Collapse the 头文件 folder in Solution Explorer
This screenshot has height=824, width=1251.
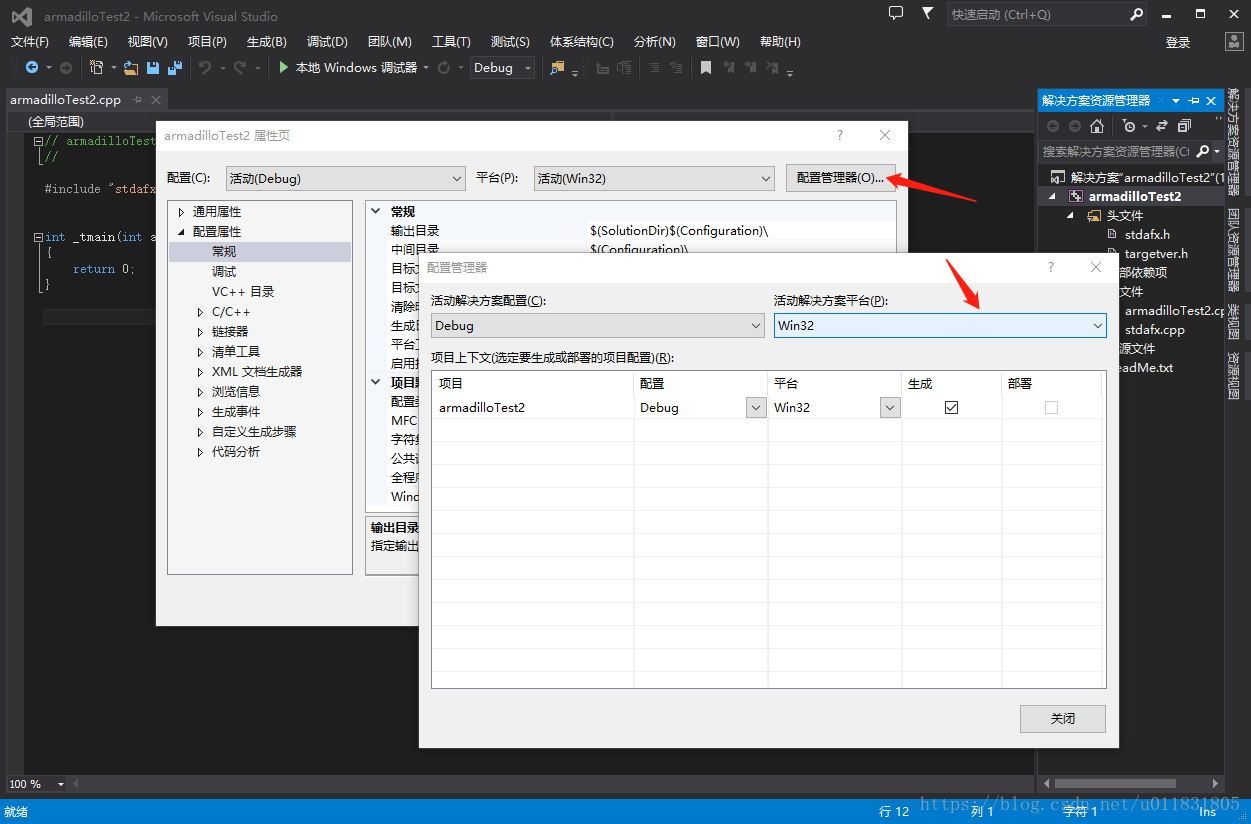click(1071, 215)
